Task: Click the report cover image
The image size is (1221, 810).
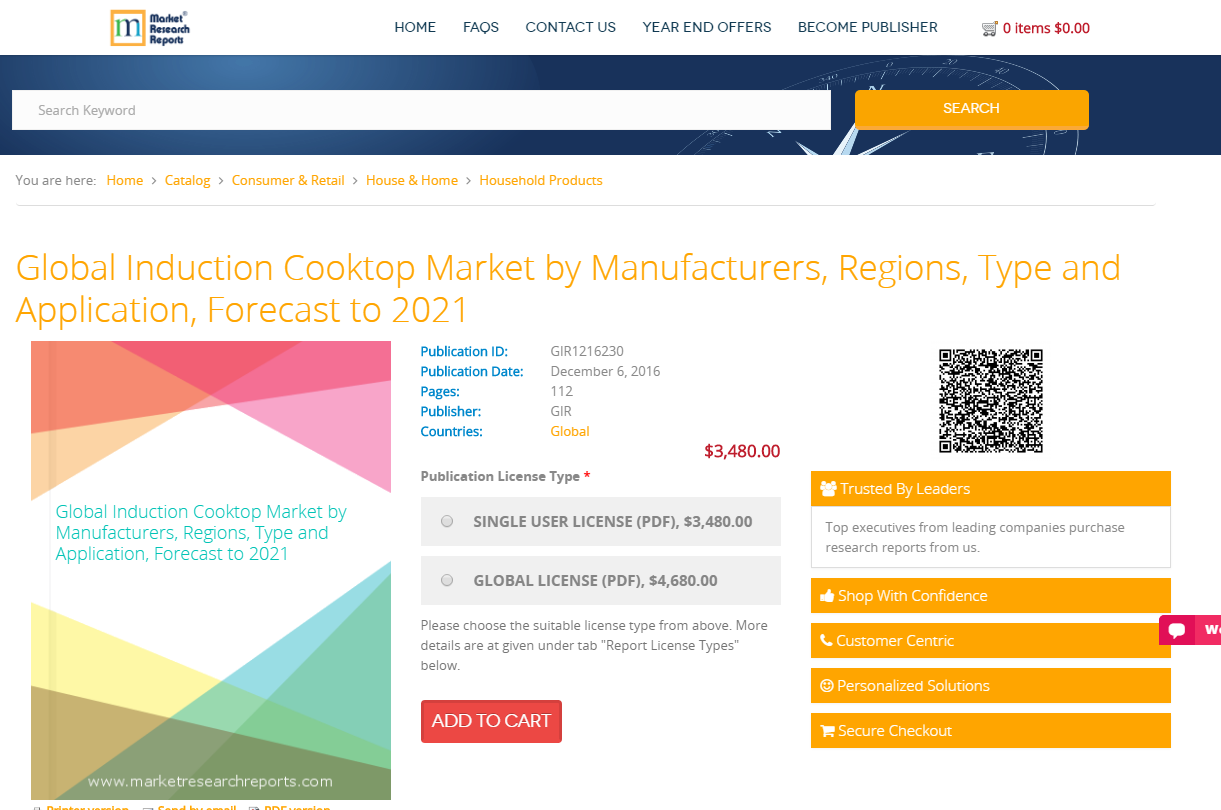Action: click(211, 570)
